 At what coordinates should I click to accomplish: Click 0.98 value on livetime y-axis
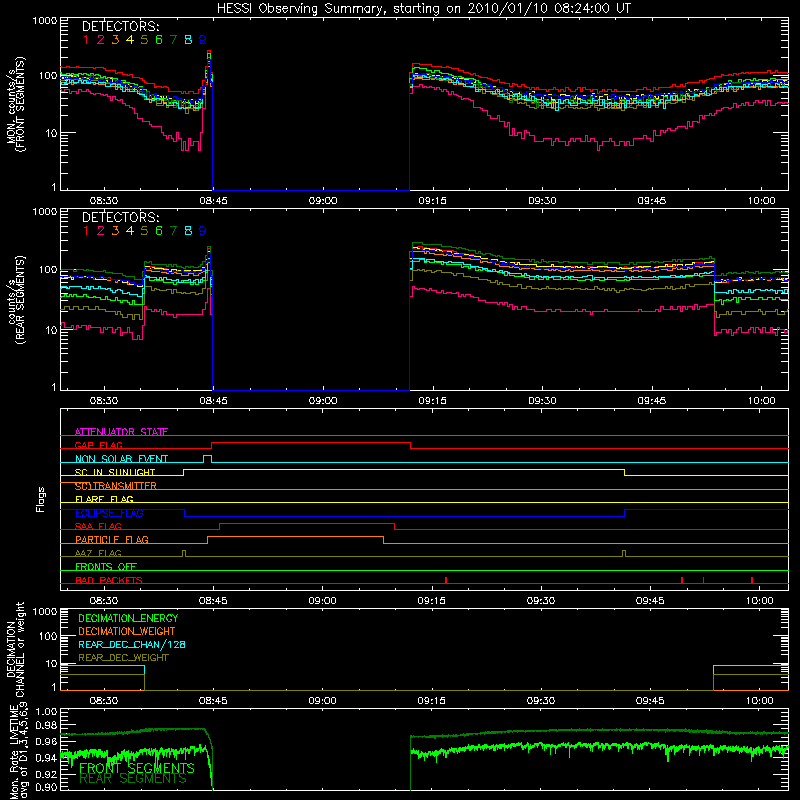pyautogui.click(x=46, y=726)
